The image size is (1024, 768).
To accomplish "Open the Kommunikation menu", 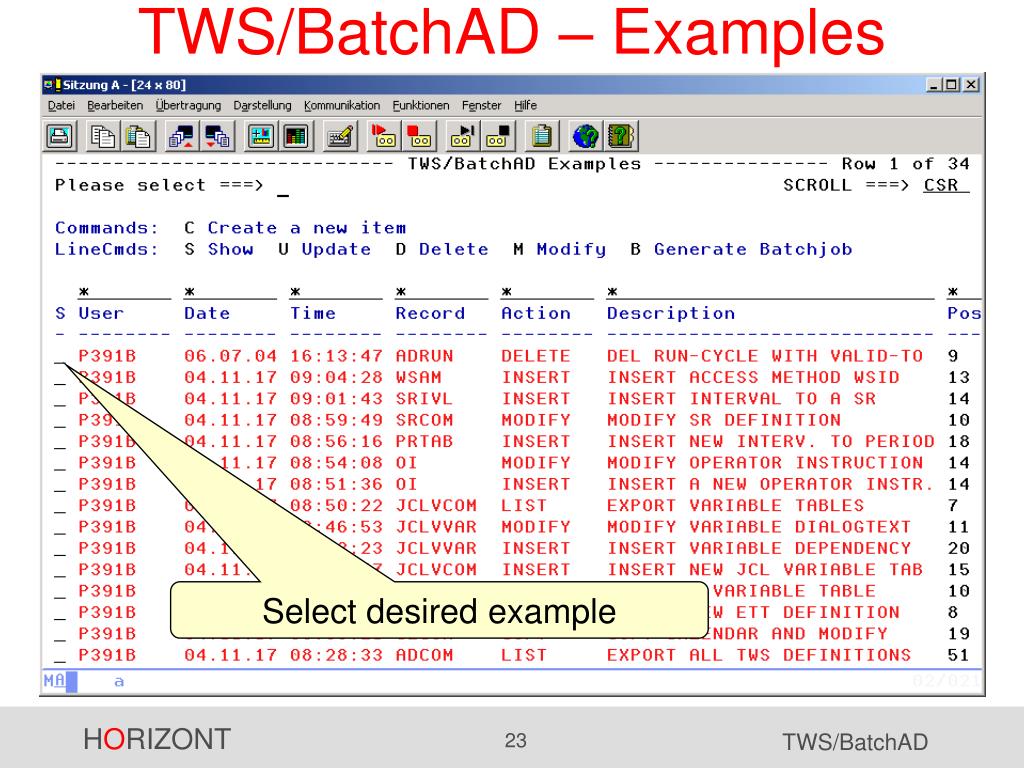I will pyautogui.click(x=342, y=105).
